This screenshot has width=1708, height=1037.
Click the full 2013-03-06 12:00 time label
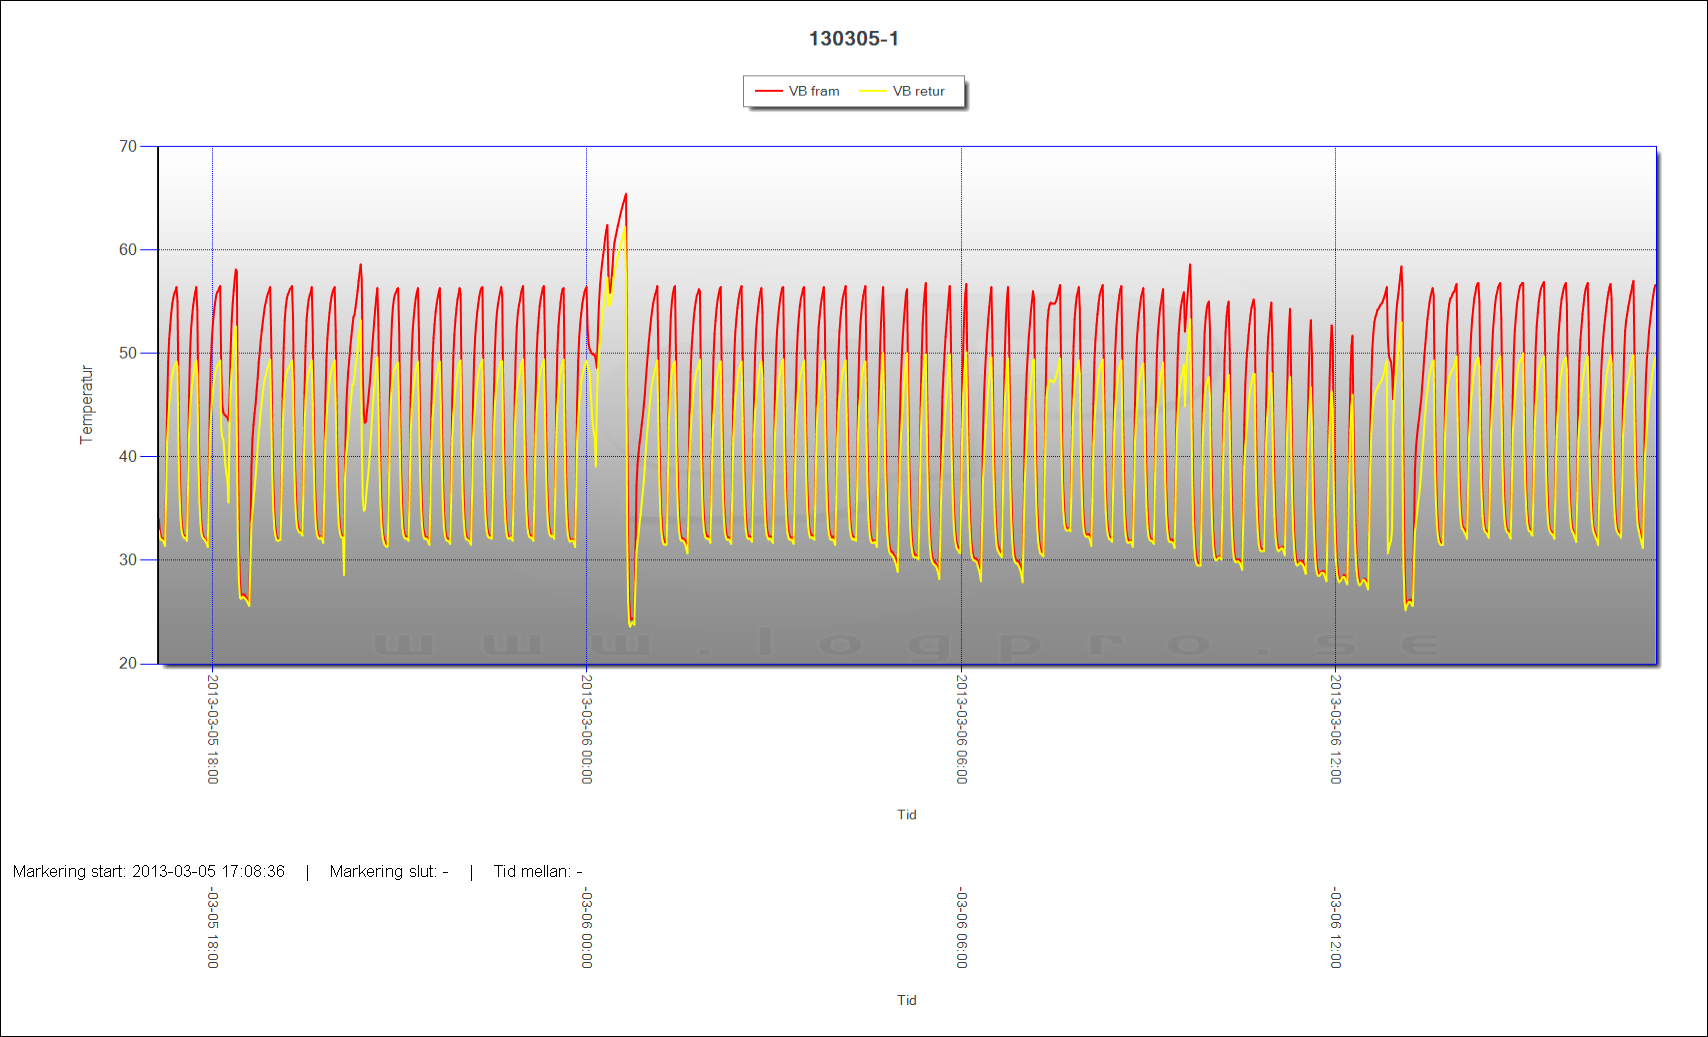1335,729
